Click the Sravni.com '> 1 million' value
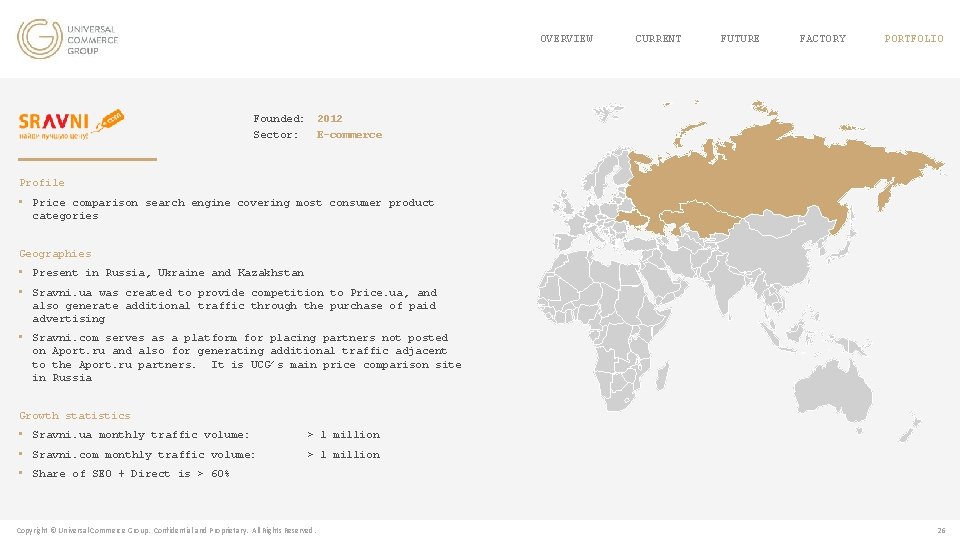This screenshot has height=540, width=960. coord(343,455)
